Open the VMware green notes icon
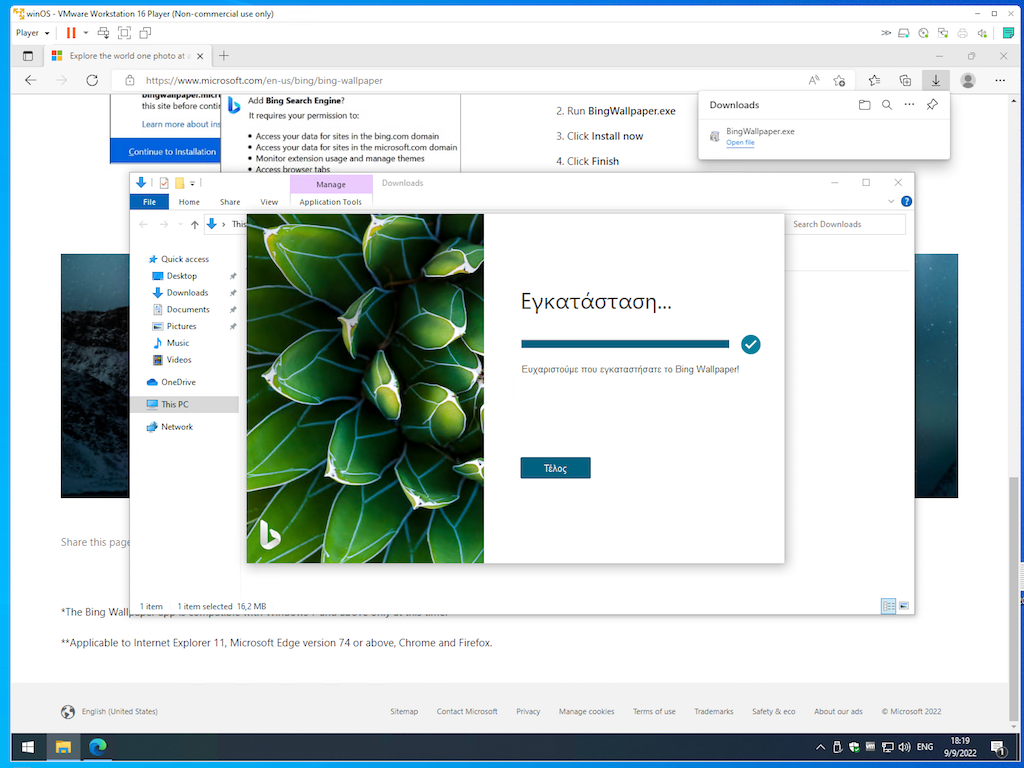This screenshot has height=768, width=1024. tap(1008, 33)
